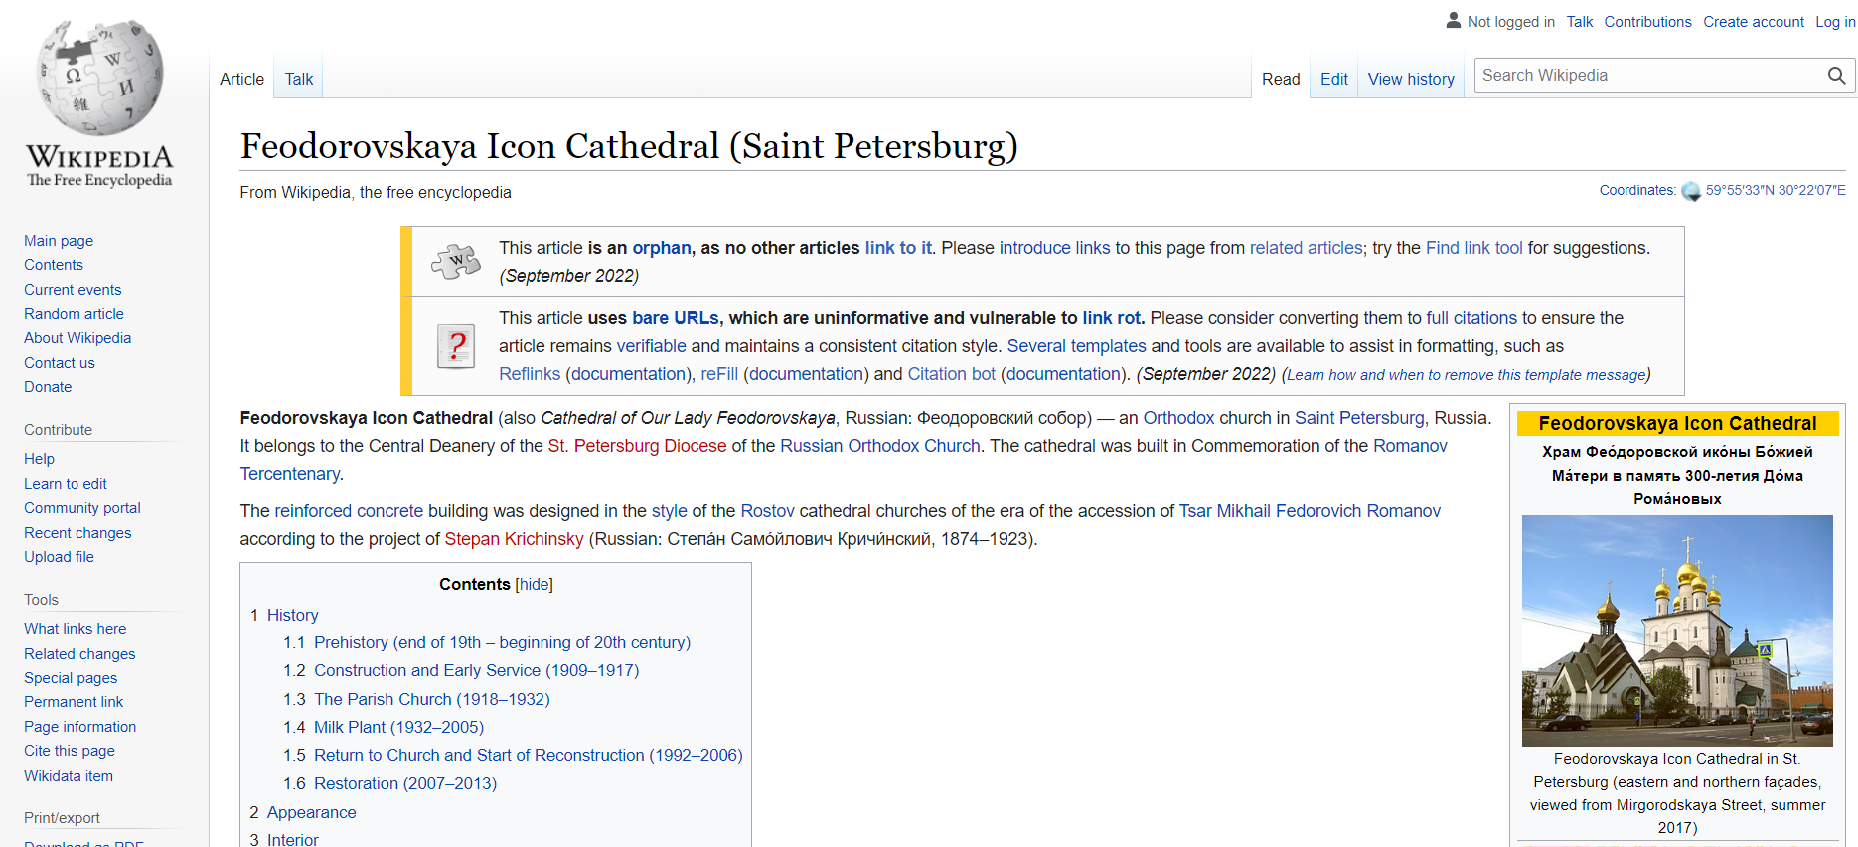Open the user Talk link at top right
Screen dimensions: 1858x847
tap(1580, 22)
